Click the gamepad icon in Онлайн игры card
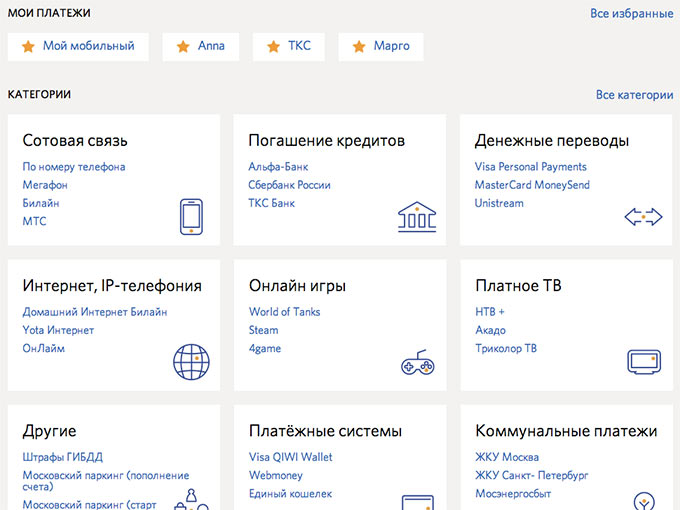 (x=418, y=362)
